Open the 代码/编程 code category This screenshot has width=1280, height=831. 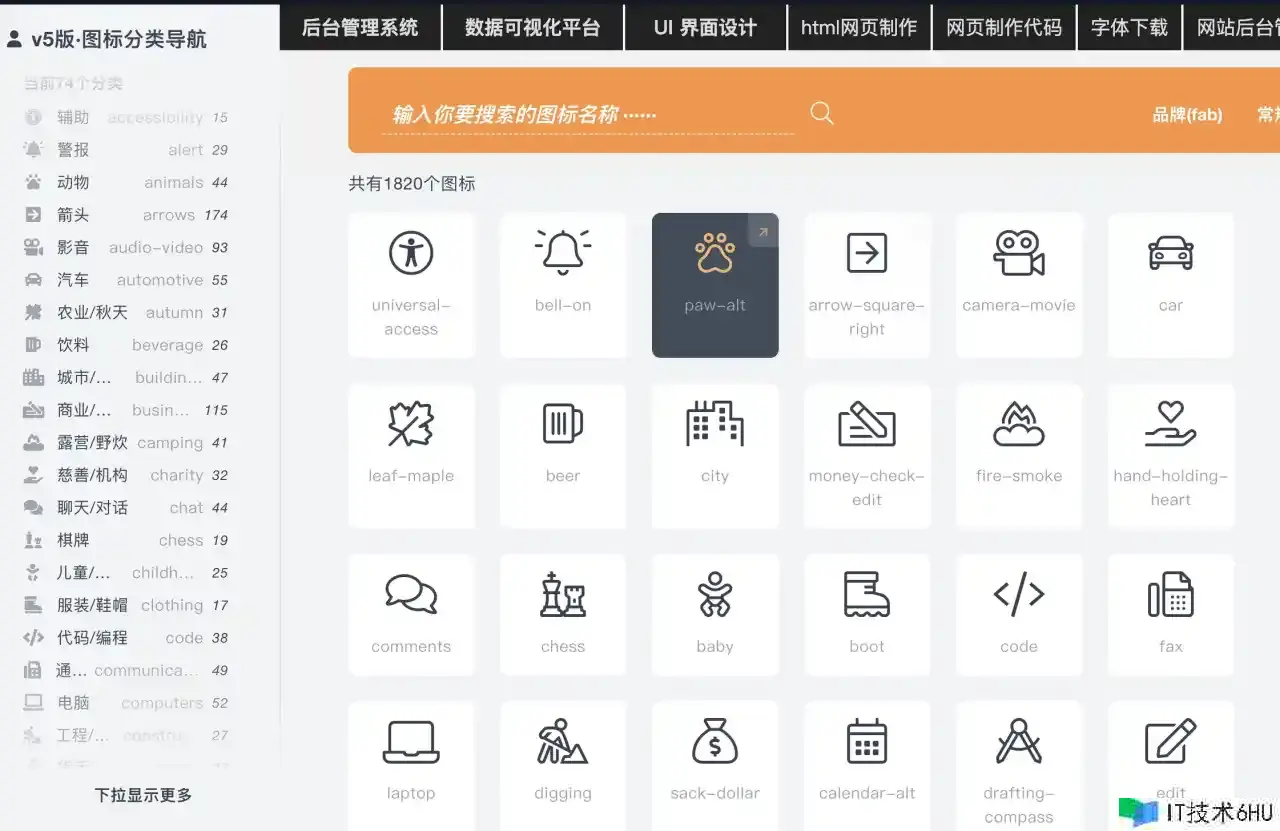[x=126, y=637]
